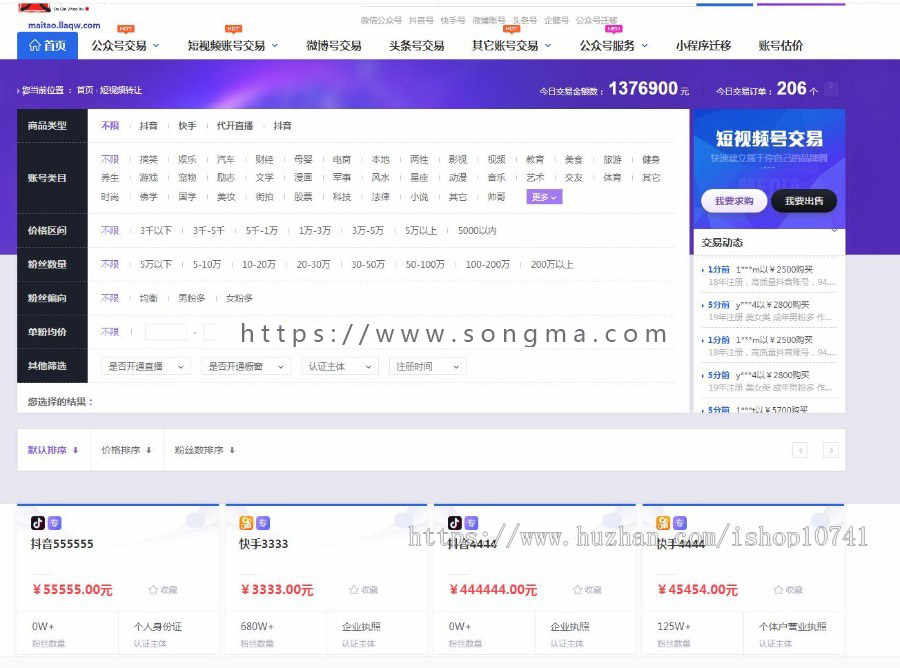Favorite the 快手4444 listing
Screen dimensions: 900x668
click(788, 589)
